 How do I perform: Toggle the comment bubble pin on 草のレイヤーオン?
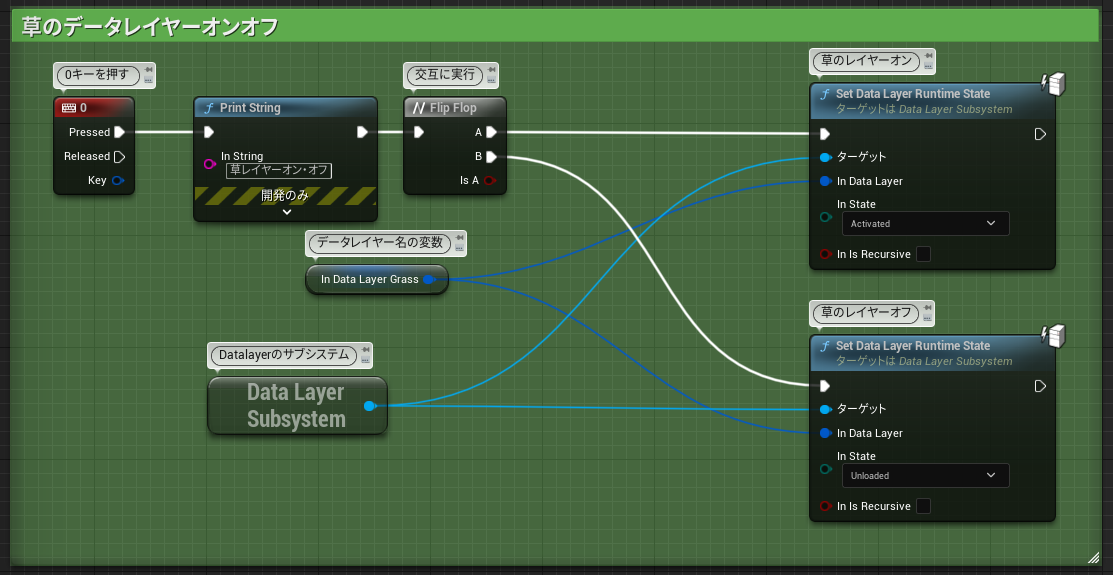point(928,56)
